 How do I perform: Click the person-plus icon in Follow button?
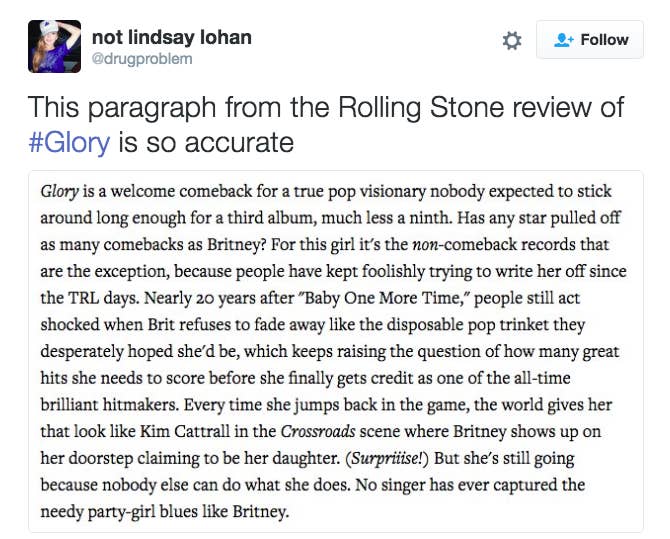562,40
